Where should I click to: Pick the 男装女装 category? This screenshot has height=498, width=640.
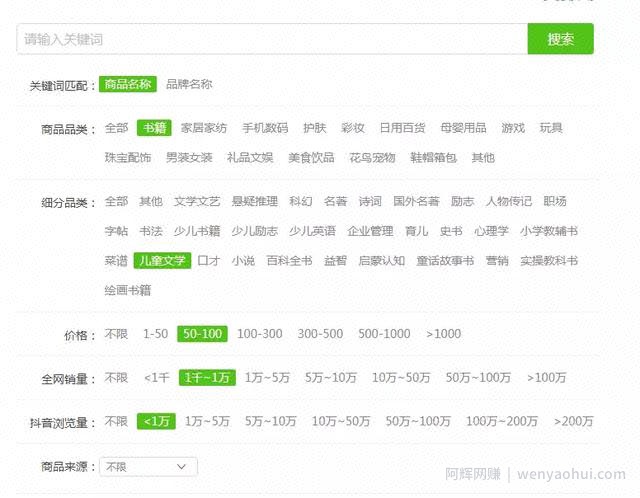189,158
